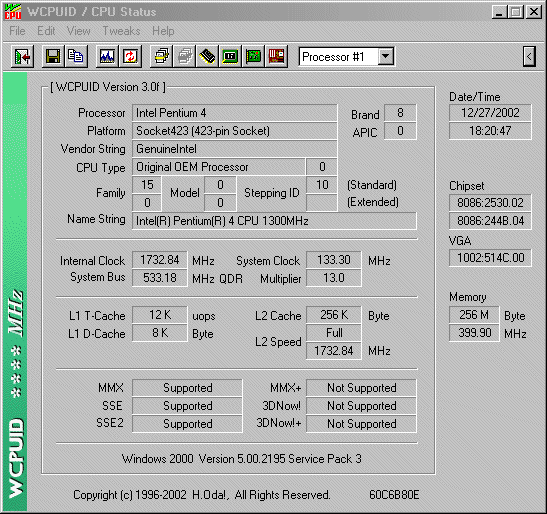Open the real-time clock graph icon
This screenshot has width=547, height=514.
pos(107,56)
